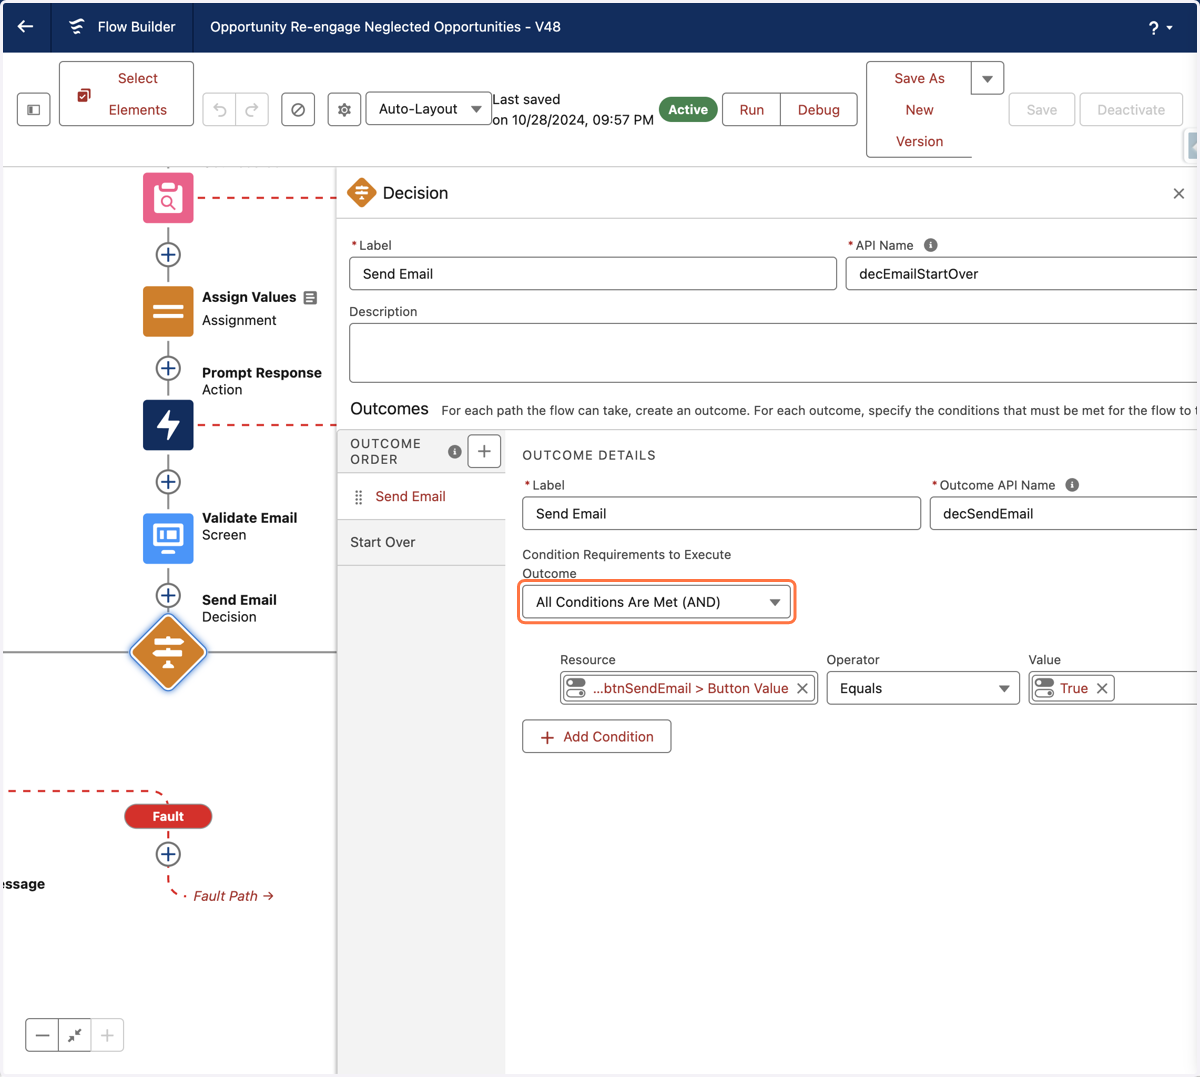Image resolution: width=1200 pixels, height=1077 pixels.
Task: Click the Decision header icon
Action: coord(361,193)
